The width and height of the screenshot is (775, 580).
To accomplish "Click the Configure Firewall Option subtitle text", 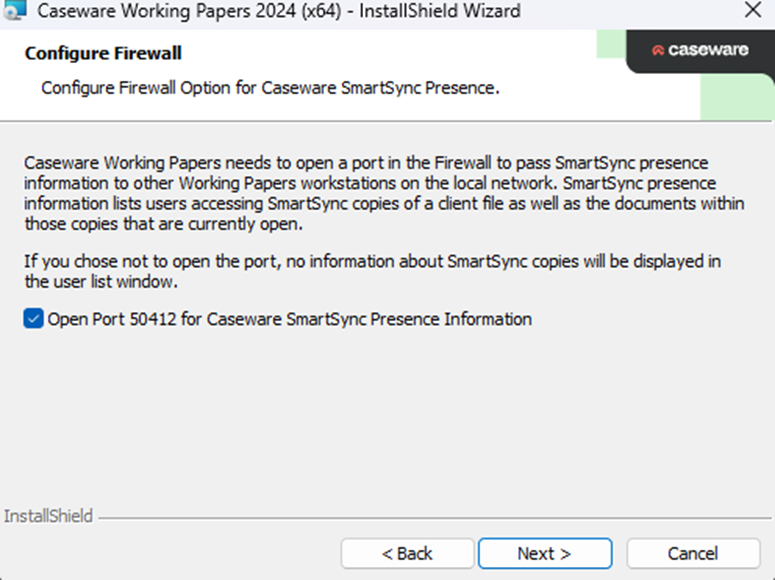I will (x=270, y=88).
